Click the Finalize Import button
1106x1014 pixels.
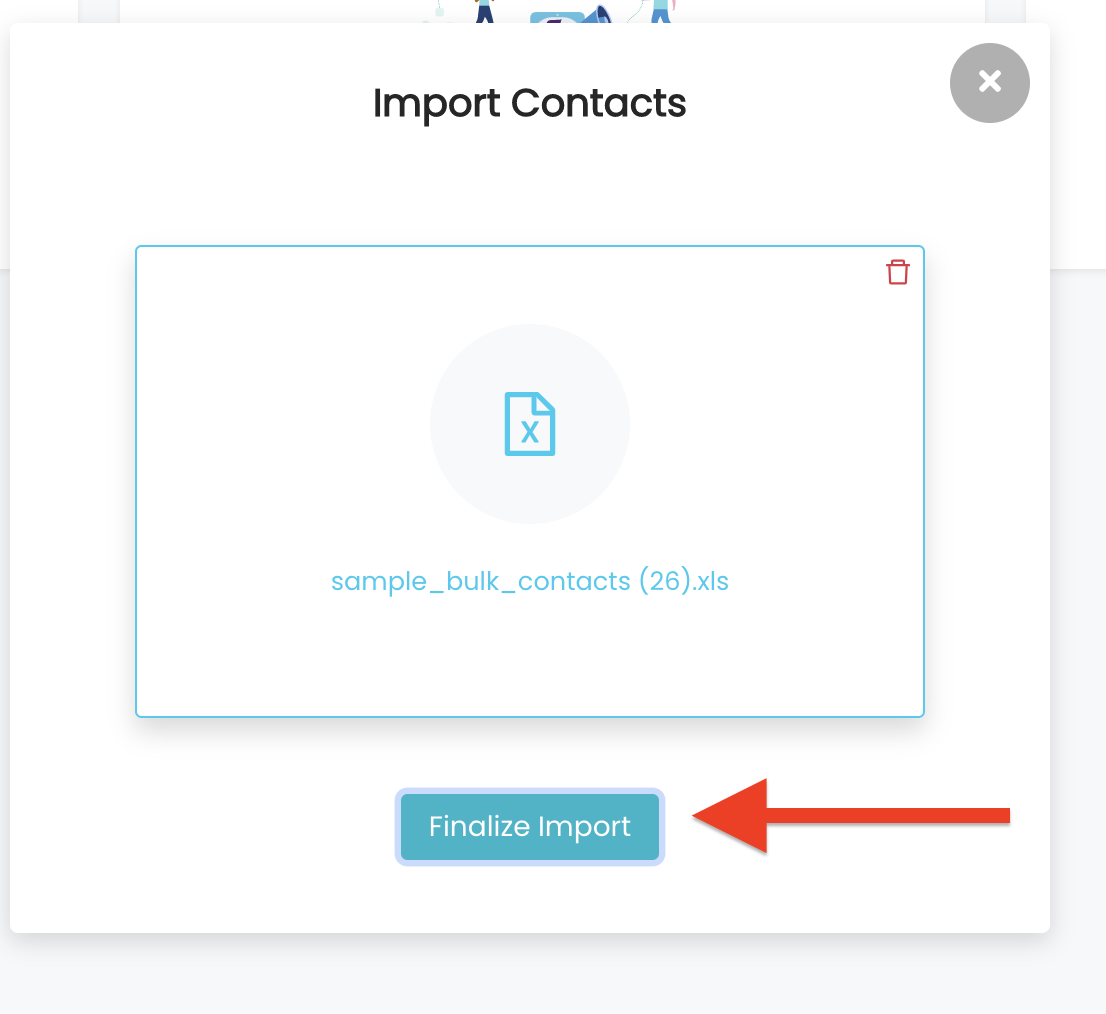pyautogui.click(x=530, y=826)
